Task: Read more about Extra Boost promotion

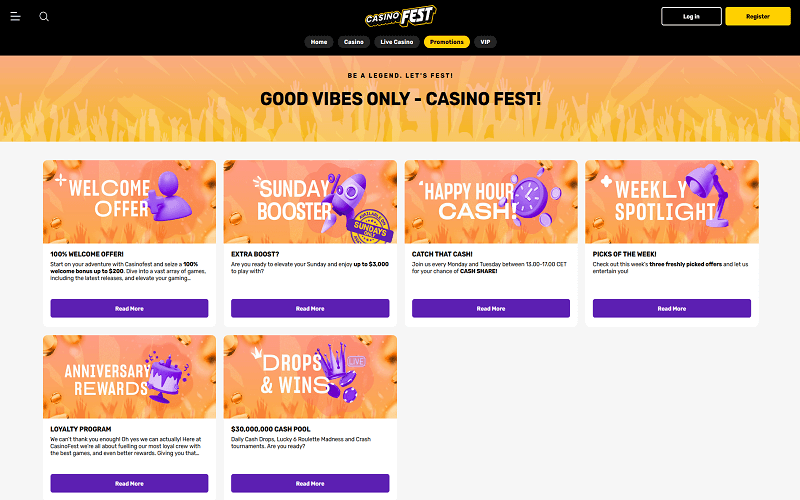Action: pos(310,308)
